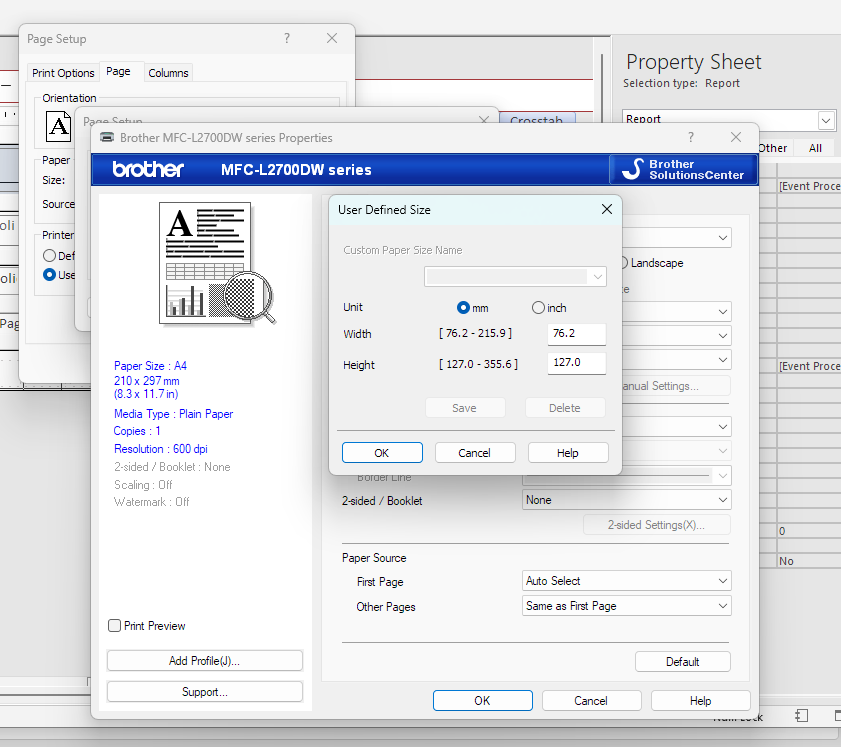Screen dimensions: 841x747
Task: Click the Support... button
Action: point(204,692)
